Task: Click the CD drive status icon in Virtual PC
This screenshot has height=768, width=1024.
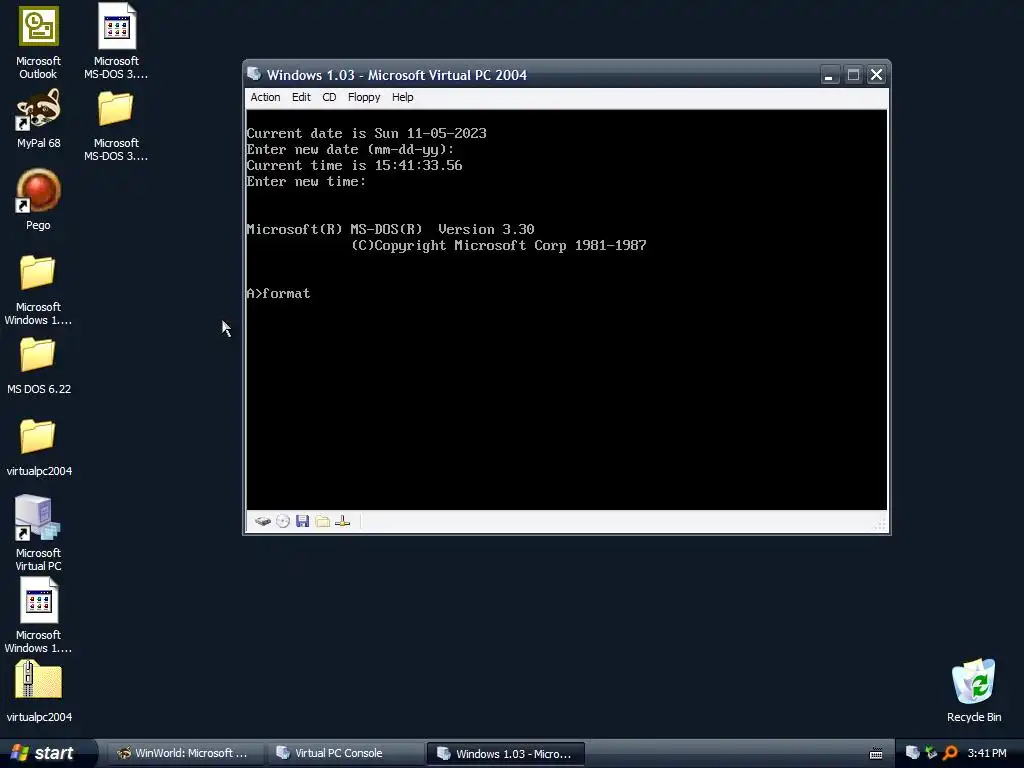Action: [283, 521]
